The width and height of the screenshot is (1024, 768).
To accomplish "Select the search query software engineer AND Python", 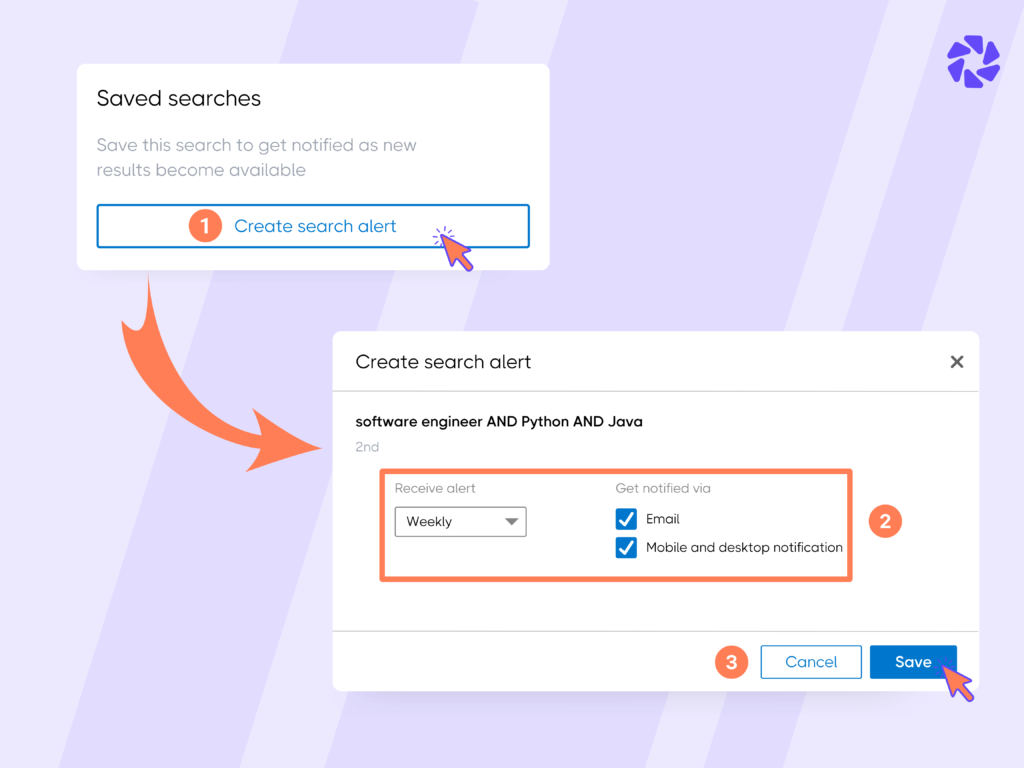I will tap(498, 421).
